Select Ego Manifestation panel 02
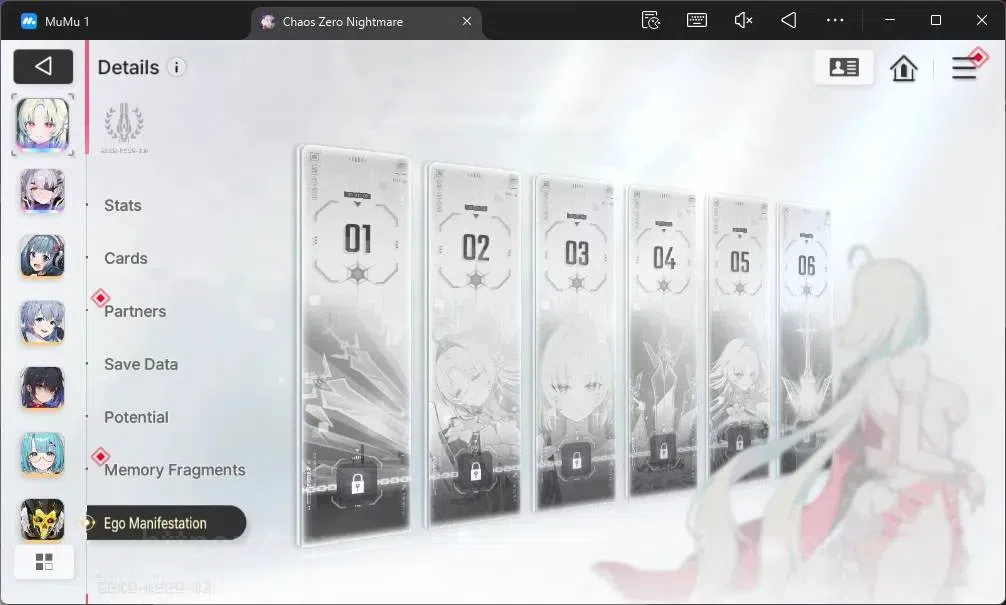Screen dimensions: 1006x605 click(x=474, y=344)
